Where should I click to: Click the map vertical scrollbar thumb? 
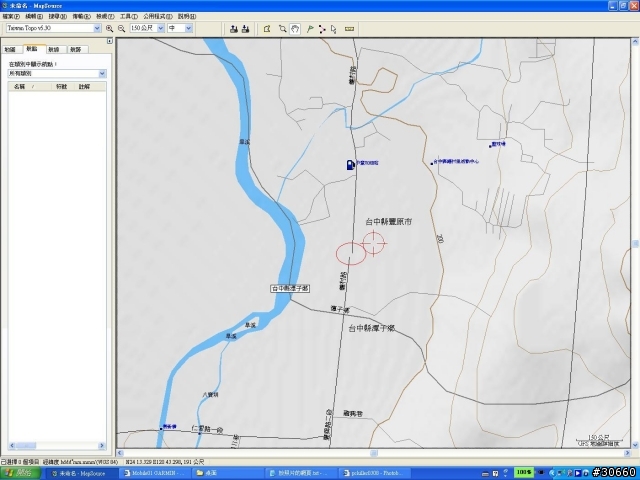[x=635, y=244]
